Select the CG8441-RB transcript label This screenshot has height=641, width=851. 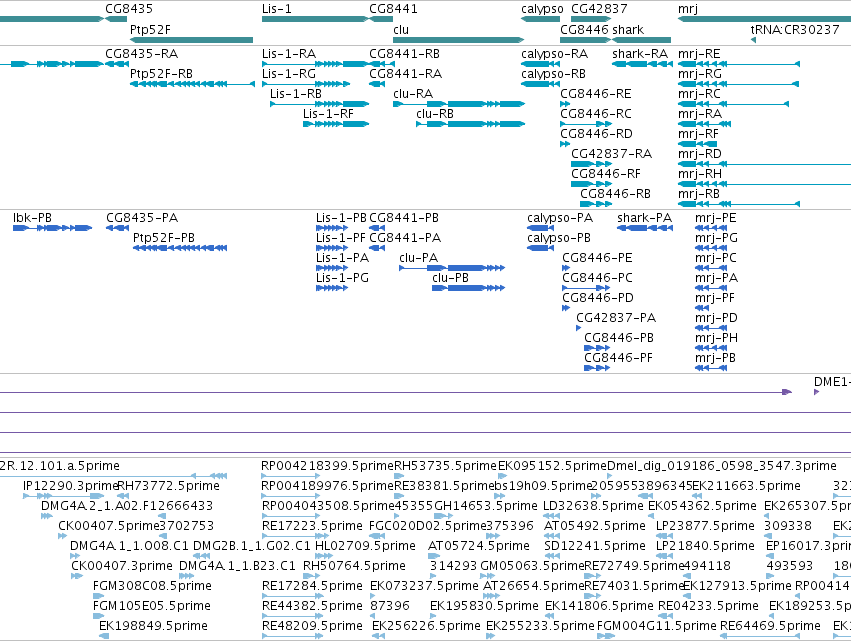(x=405, y=54)
